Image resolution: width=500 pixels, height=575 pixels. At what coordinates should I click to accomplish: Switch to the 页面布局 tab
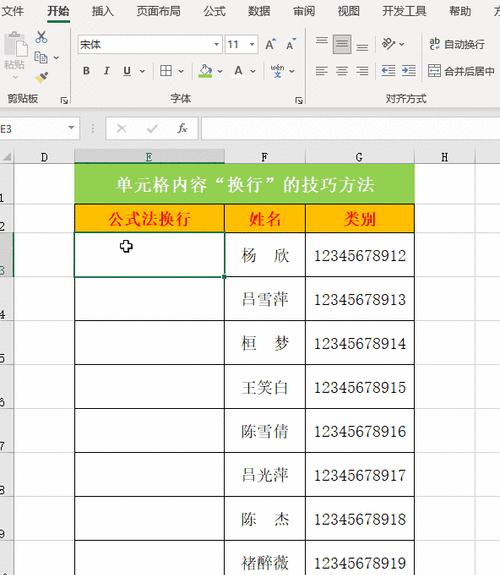tap(158, 11)
